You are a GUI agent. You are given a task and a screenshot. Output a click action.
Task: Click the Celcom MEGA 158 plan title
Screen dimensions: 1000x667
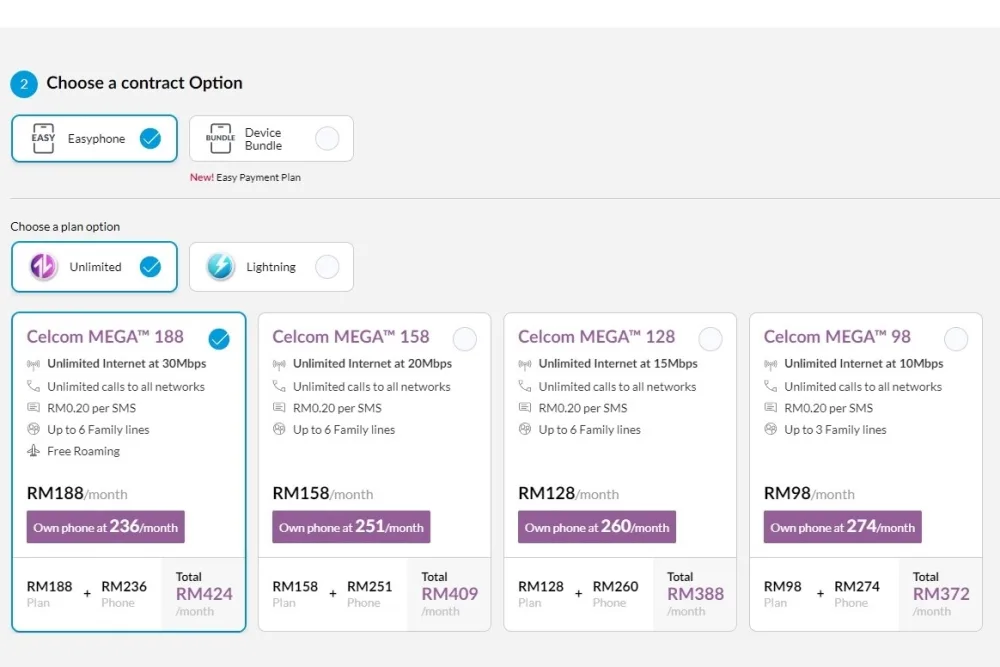[x=351, y=337]
